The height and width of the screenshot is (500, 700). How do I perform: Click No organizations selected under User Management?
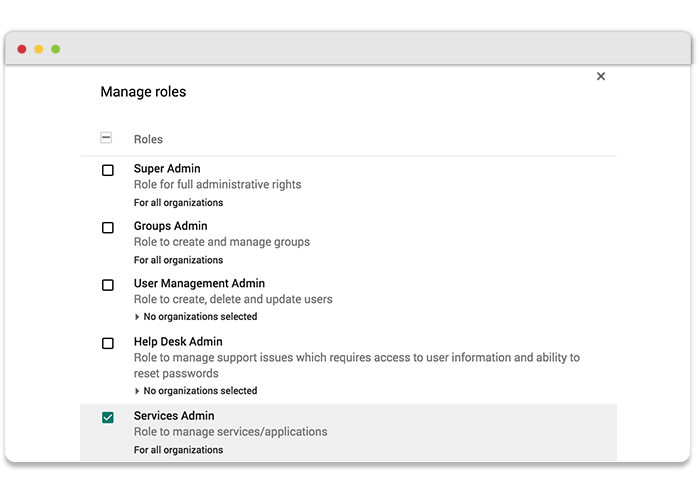200,317
